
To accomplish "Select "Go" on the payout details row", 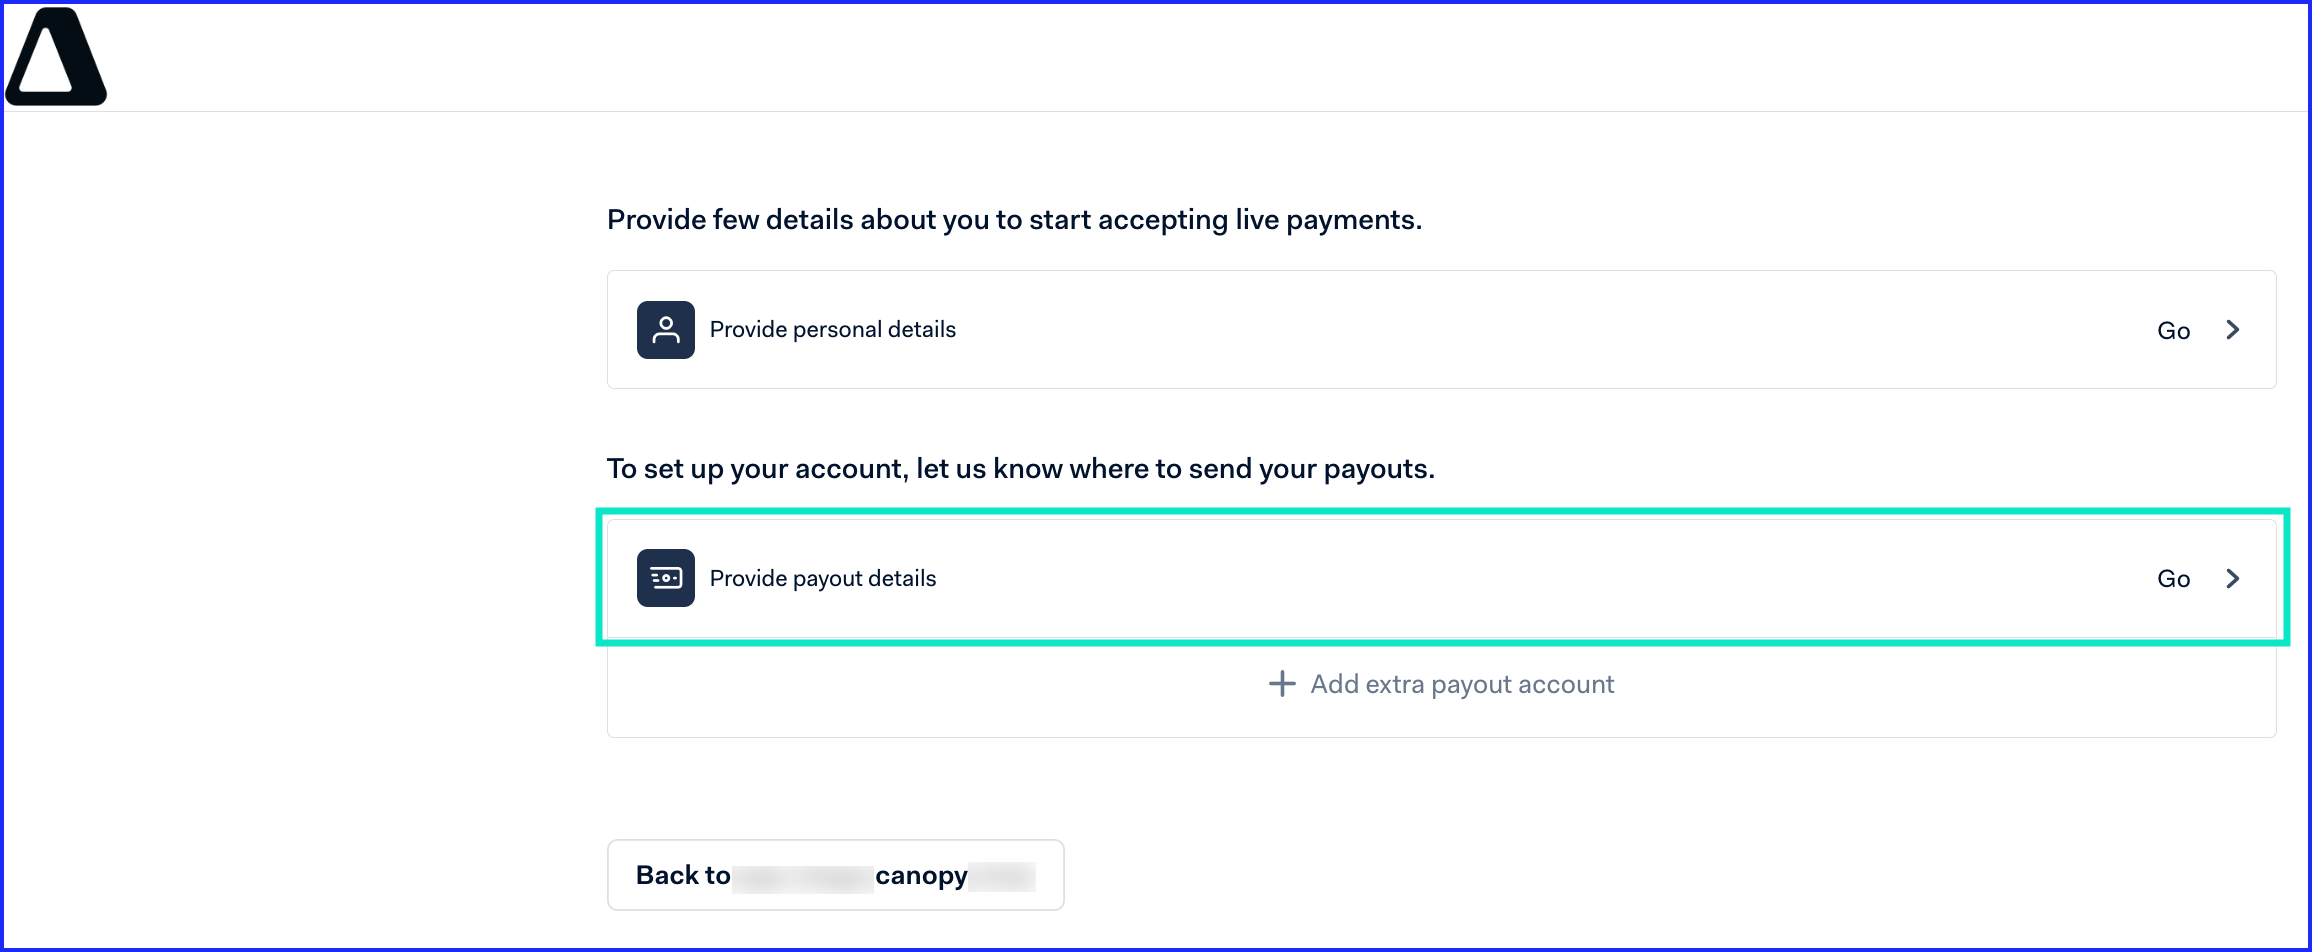I will (2174, 579).
